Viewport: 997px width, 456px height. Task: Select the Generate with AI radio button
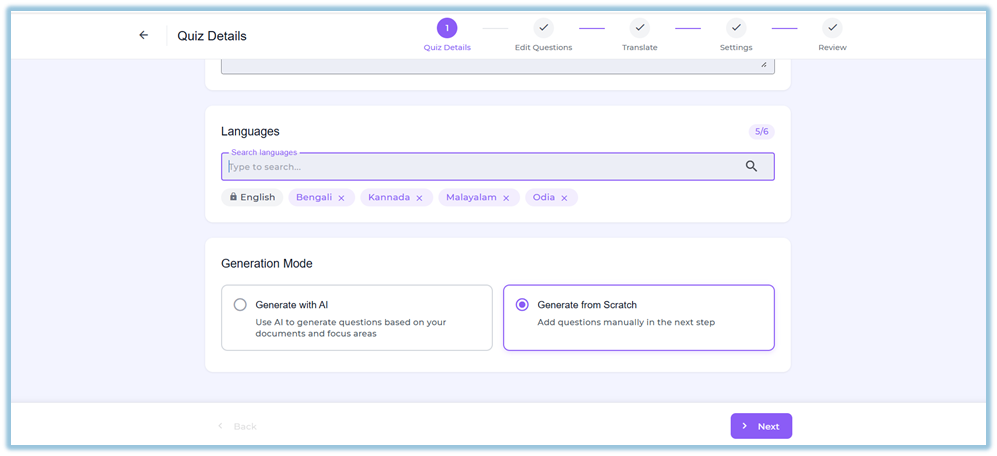240,305
